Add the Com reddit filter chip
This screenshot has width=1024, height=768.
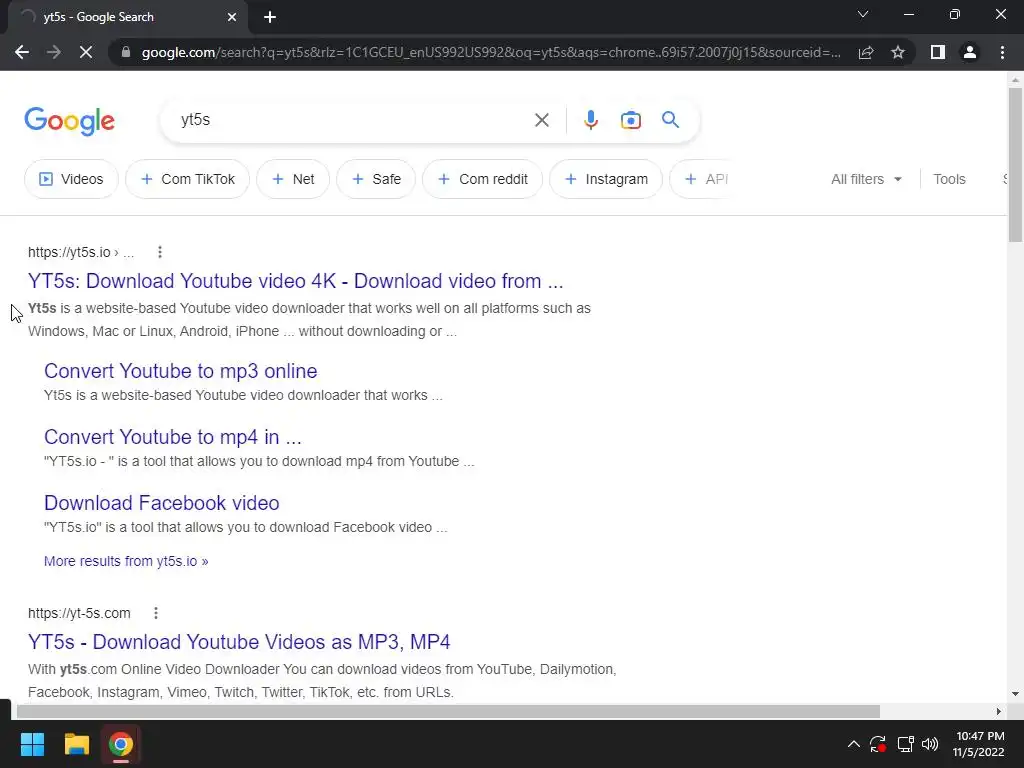pyautogui.click(x=483, y=179)
